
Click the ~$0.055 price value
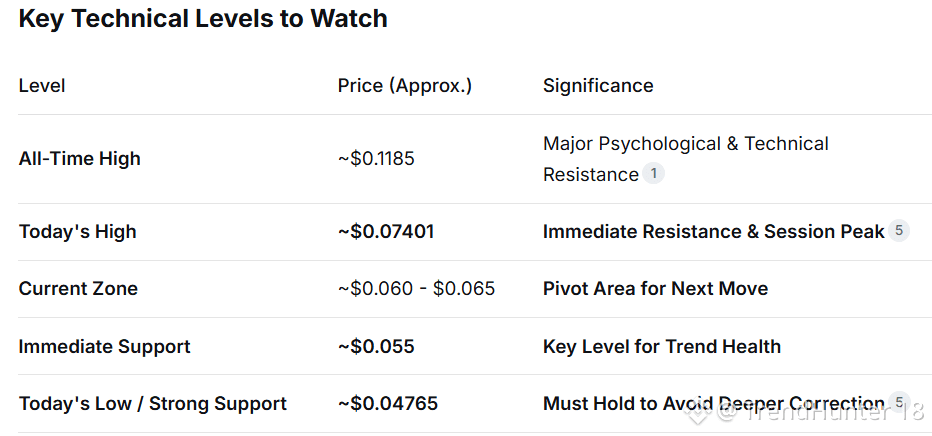click(x=376, y=347)
